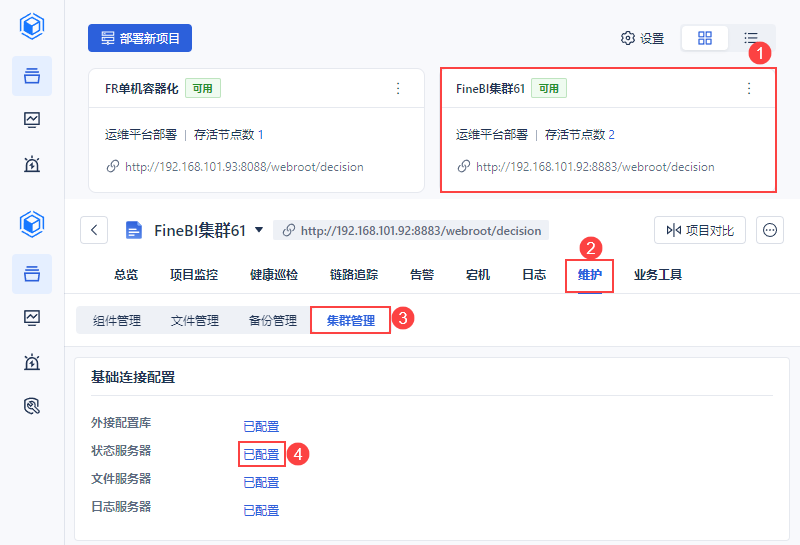Click the 项目对比 button

699,230
